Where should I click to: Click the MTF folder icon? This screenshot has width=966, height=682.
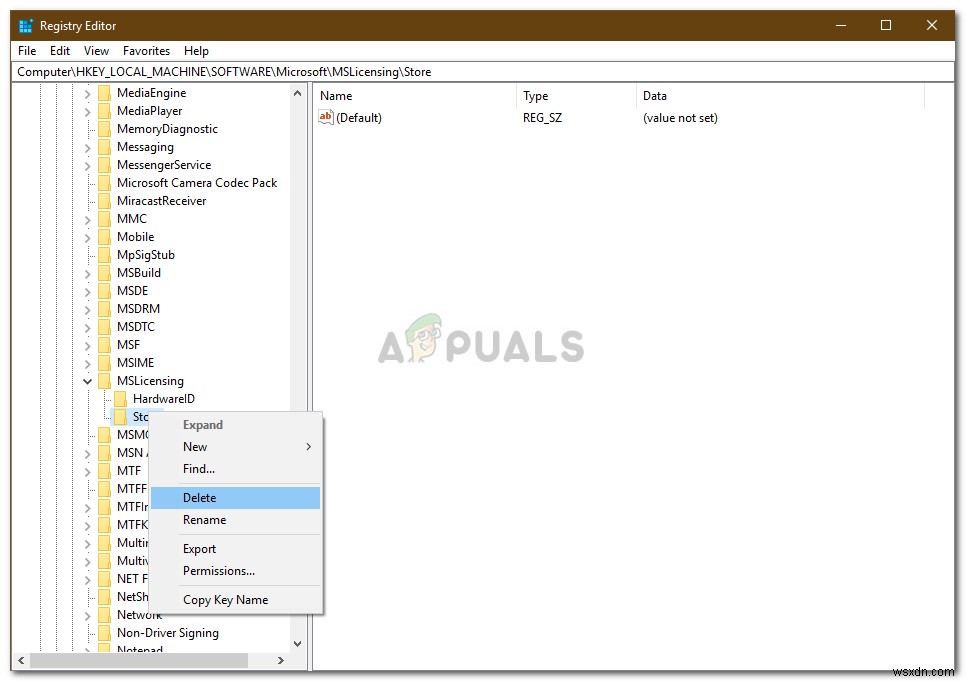click(x=105, y=471)
